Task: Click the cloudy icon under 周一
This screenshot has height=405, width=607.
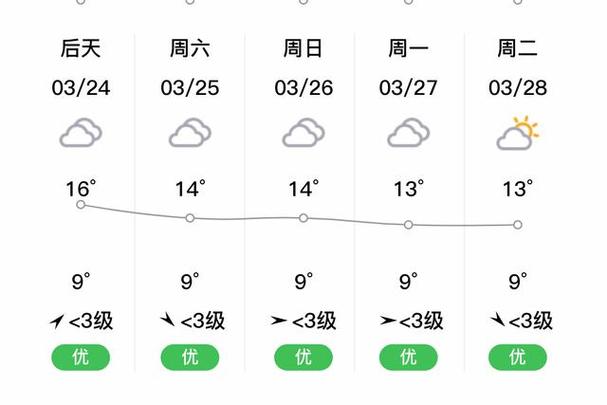Action: coord(408,133)
